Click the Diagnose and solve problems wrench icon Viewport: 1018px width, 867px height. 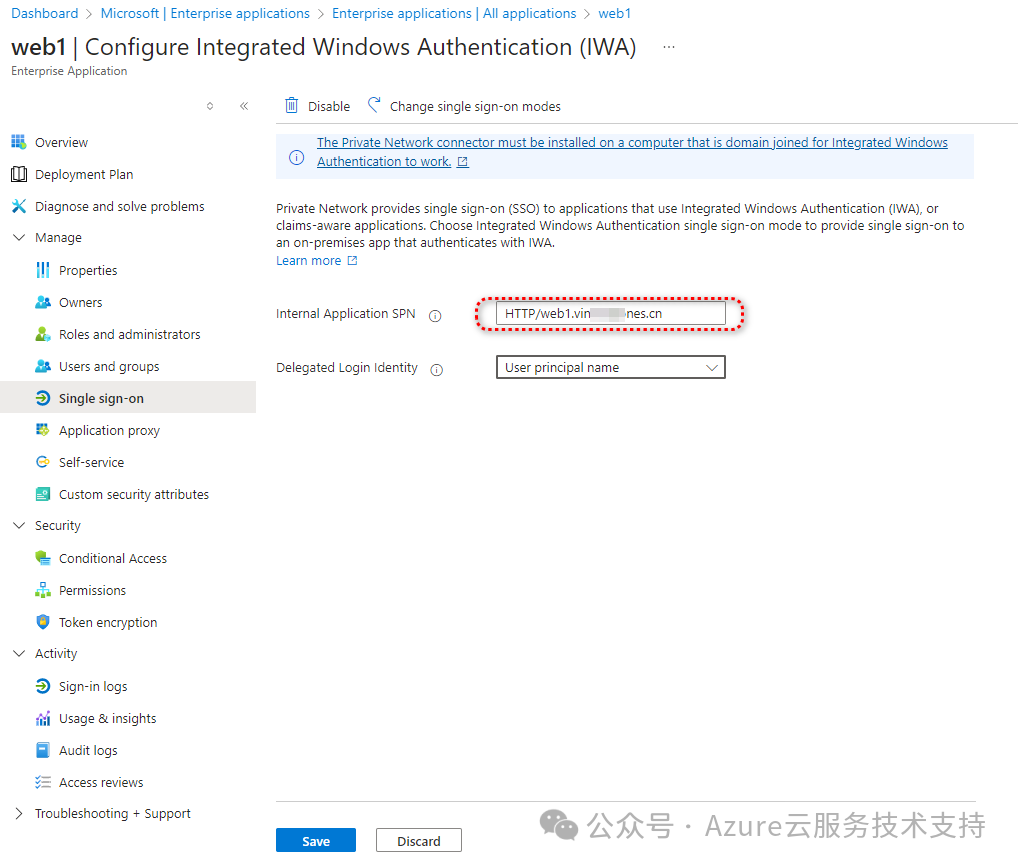pyautogui.click(x=19, y=206)
